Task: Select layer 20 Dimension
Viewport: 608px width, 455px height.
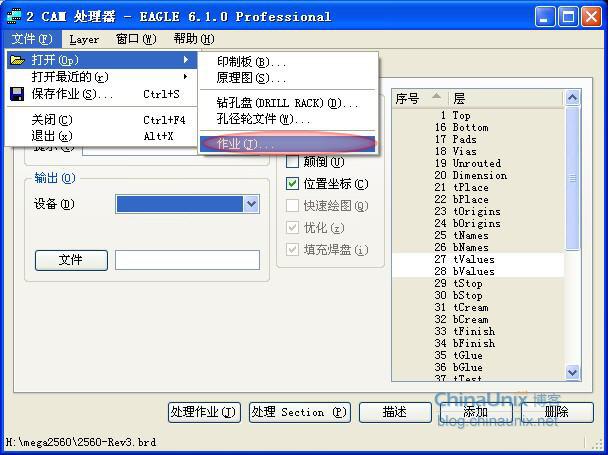Action: 478,175
